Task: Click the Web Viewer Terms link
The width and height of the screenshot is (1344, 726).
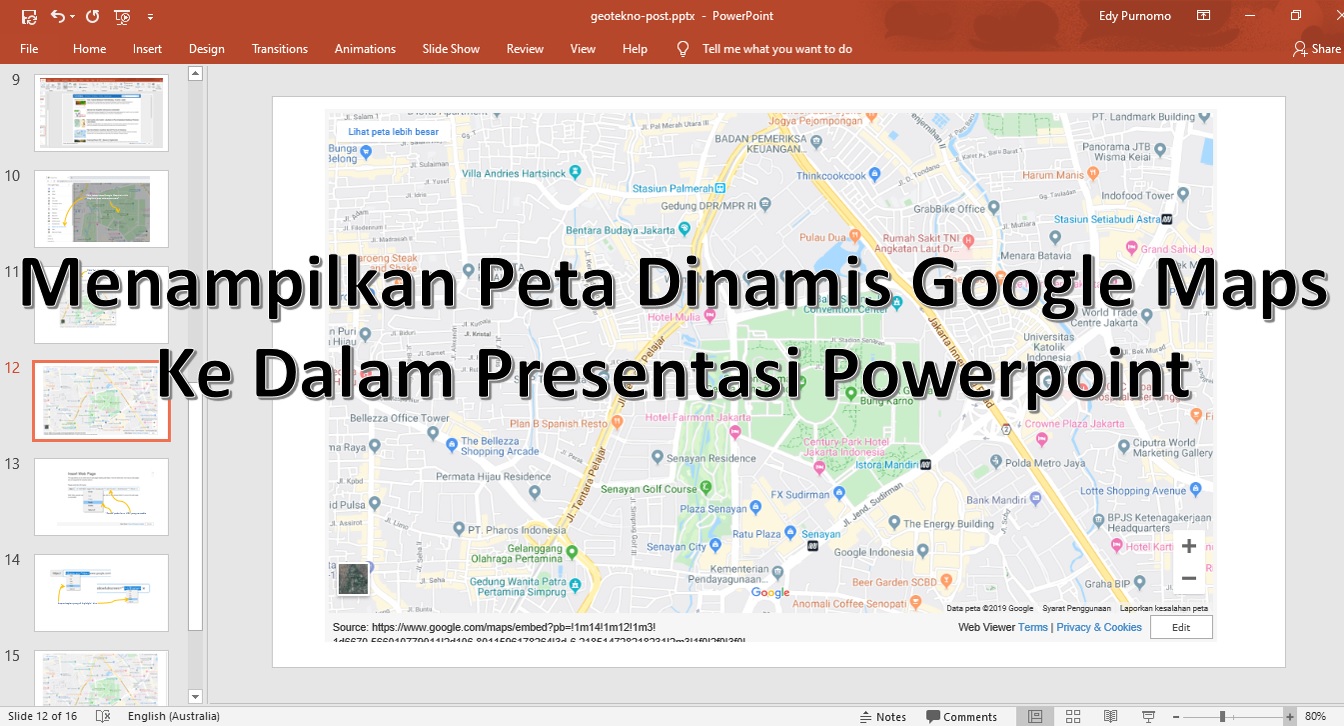Action: (x=1033, y=627)
